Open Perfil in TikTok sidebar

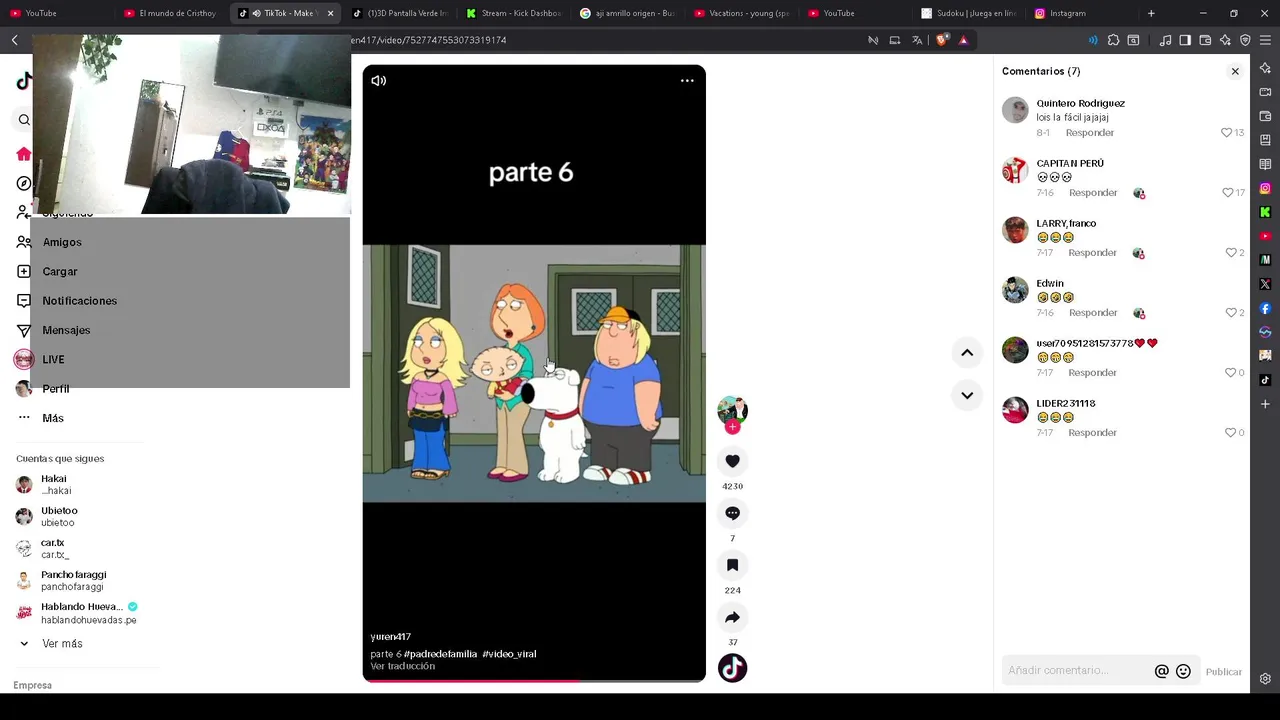coord(55,389)
